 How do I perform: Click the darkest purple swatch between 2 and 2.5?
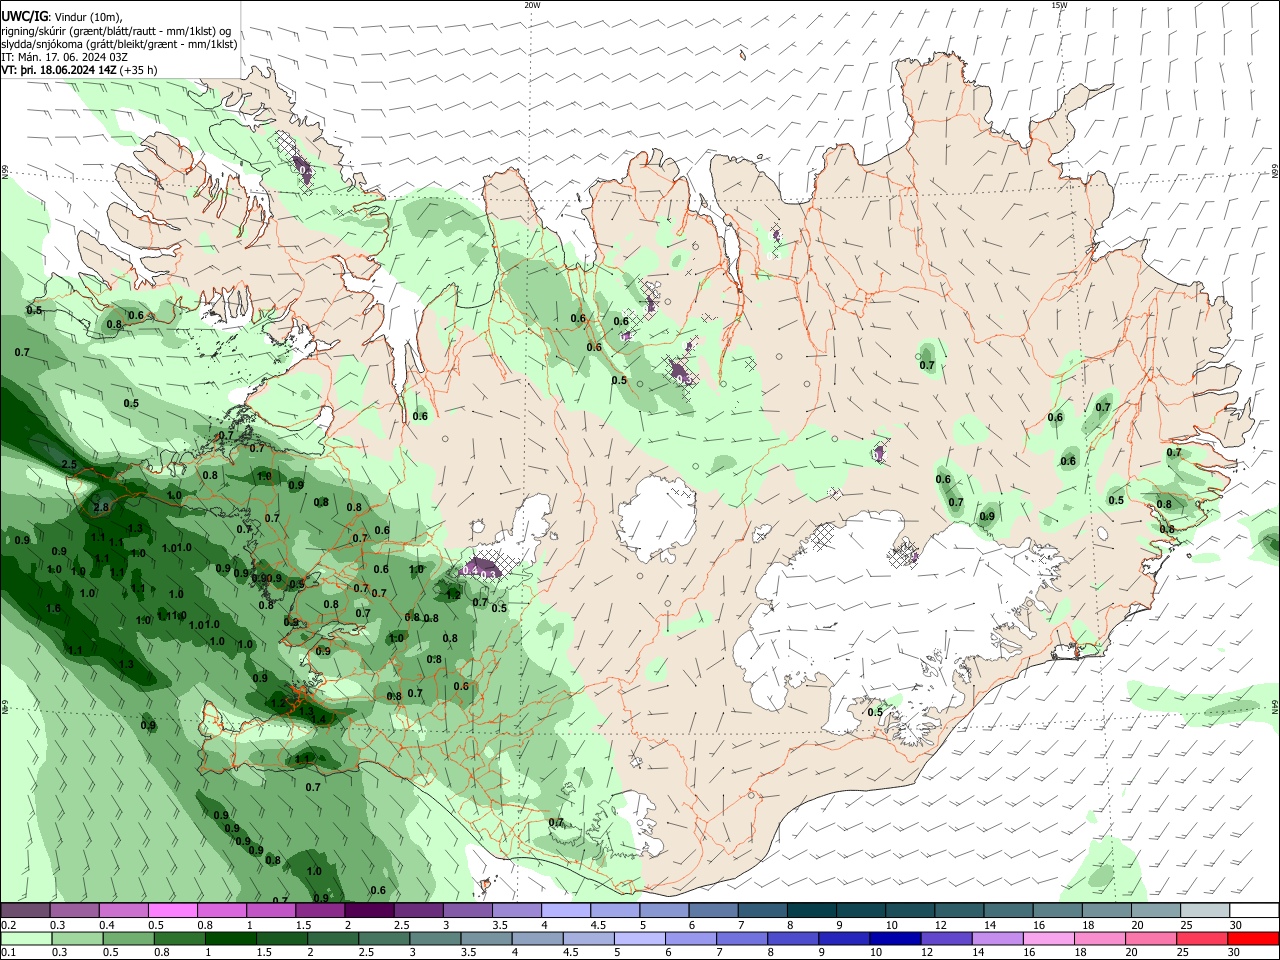point(369,911)
